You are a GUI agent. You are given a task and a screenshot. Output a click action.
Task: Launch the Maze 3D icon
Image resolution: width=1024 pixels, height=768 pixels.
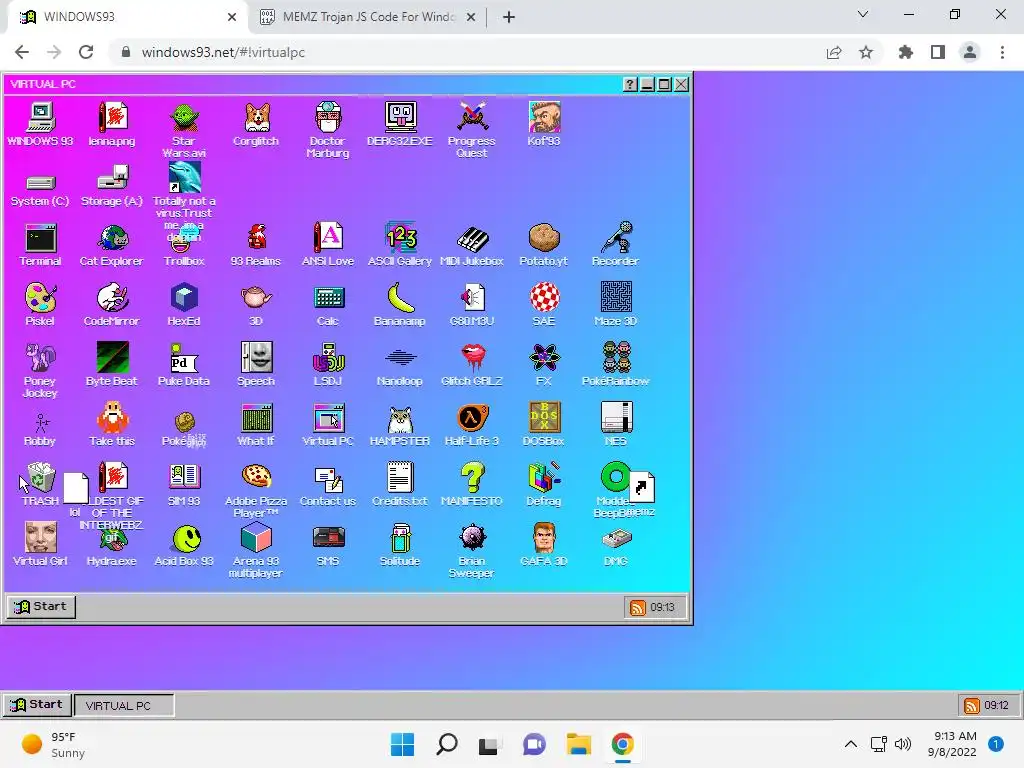[615, 298]
